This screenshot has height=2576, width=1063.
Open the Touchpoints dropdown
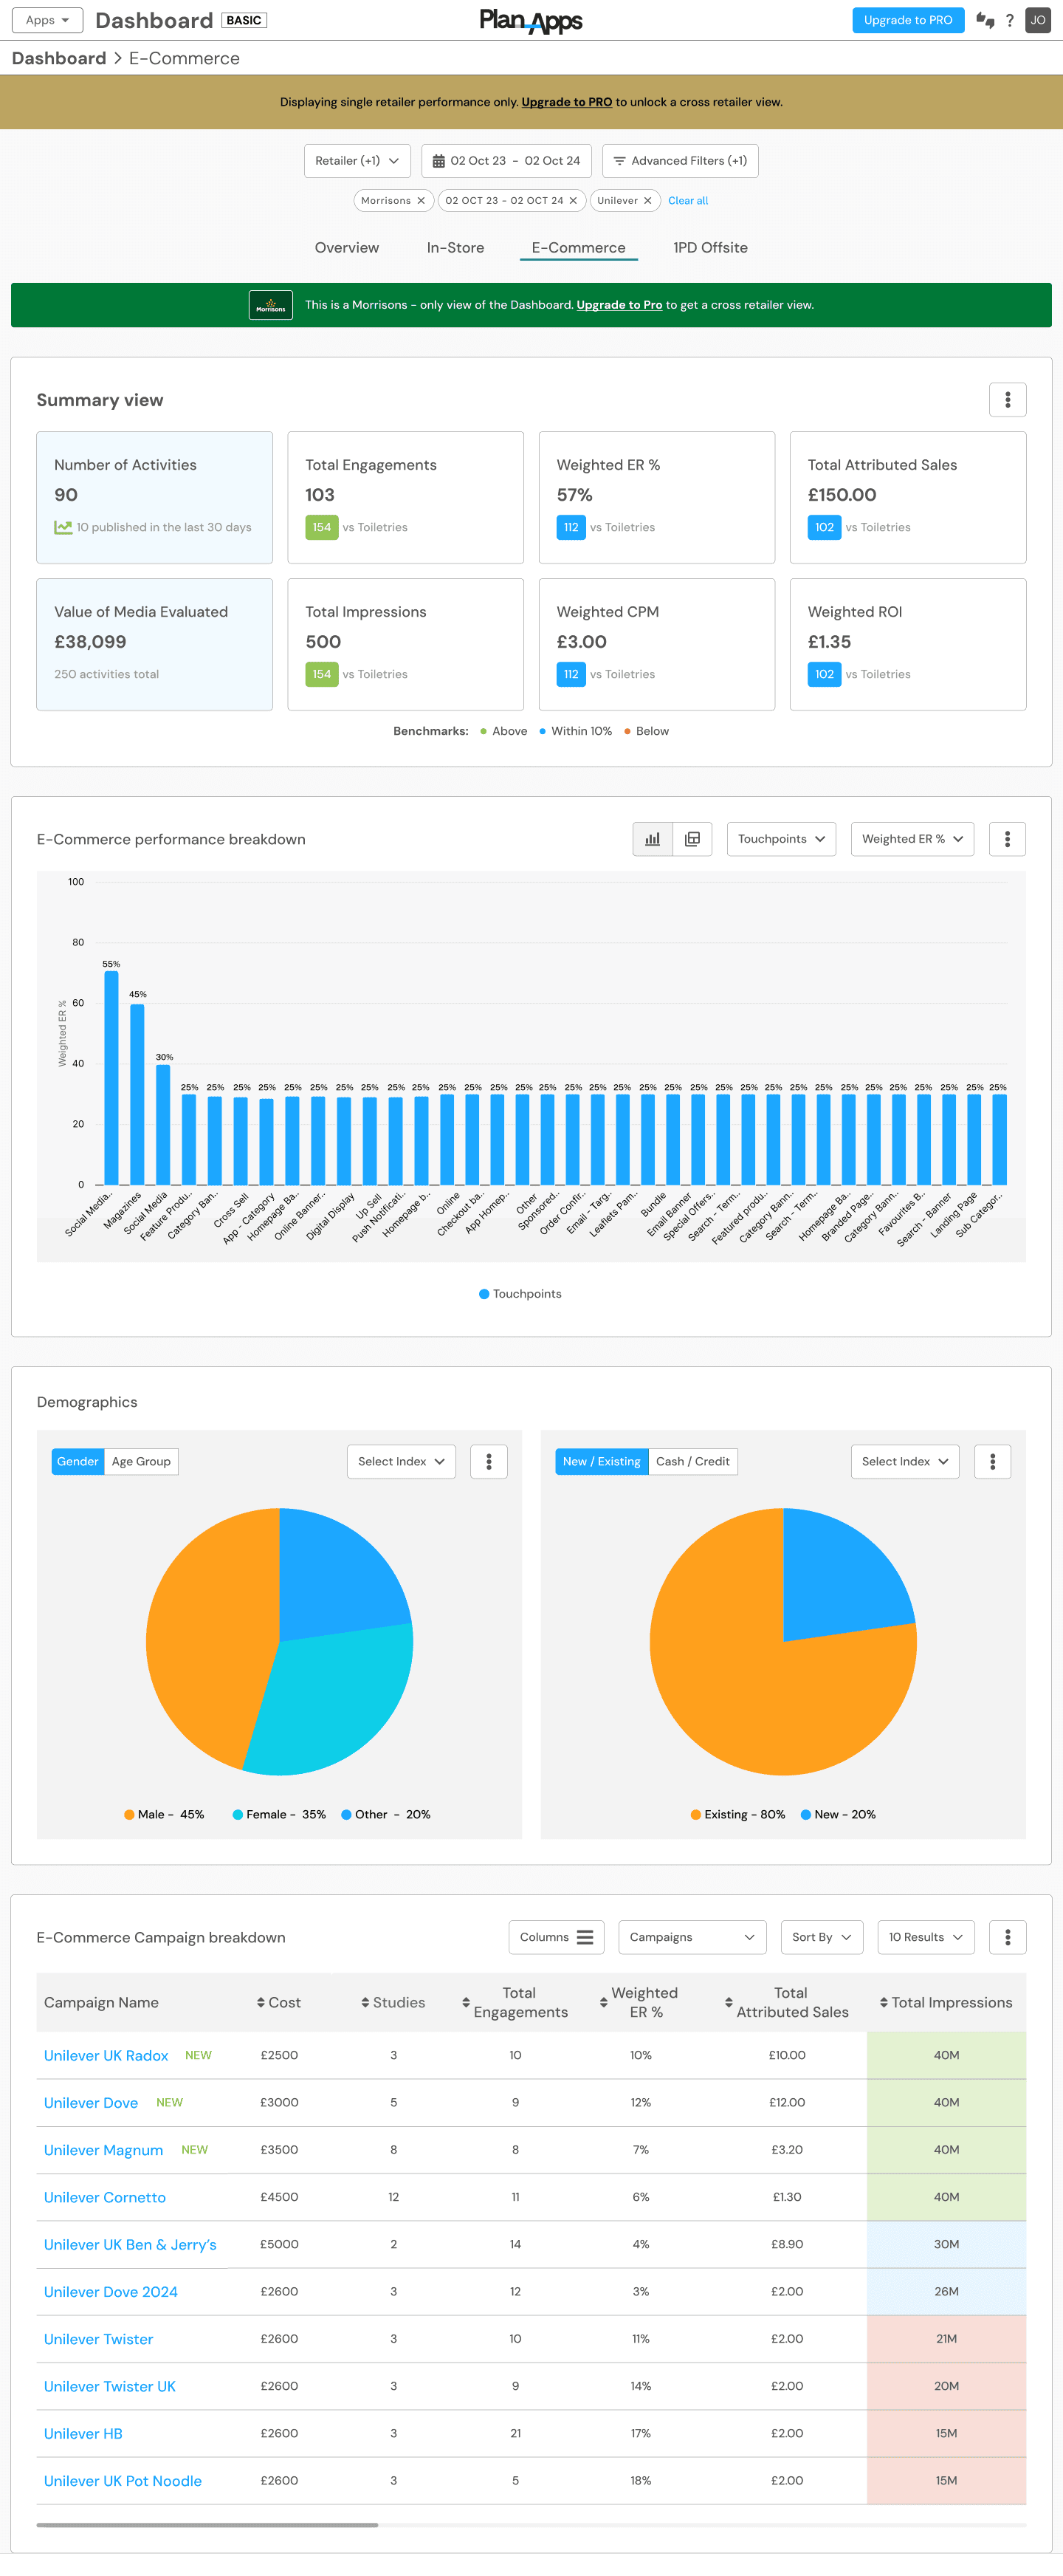point(781,839)
